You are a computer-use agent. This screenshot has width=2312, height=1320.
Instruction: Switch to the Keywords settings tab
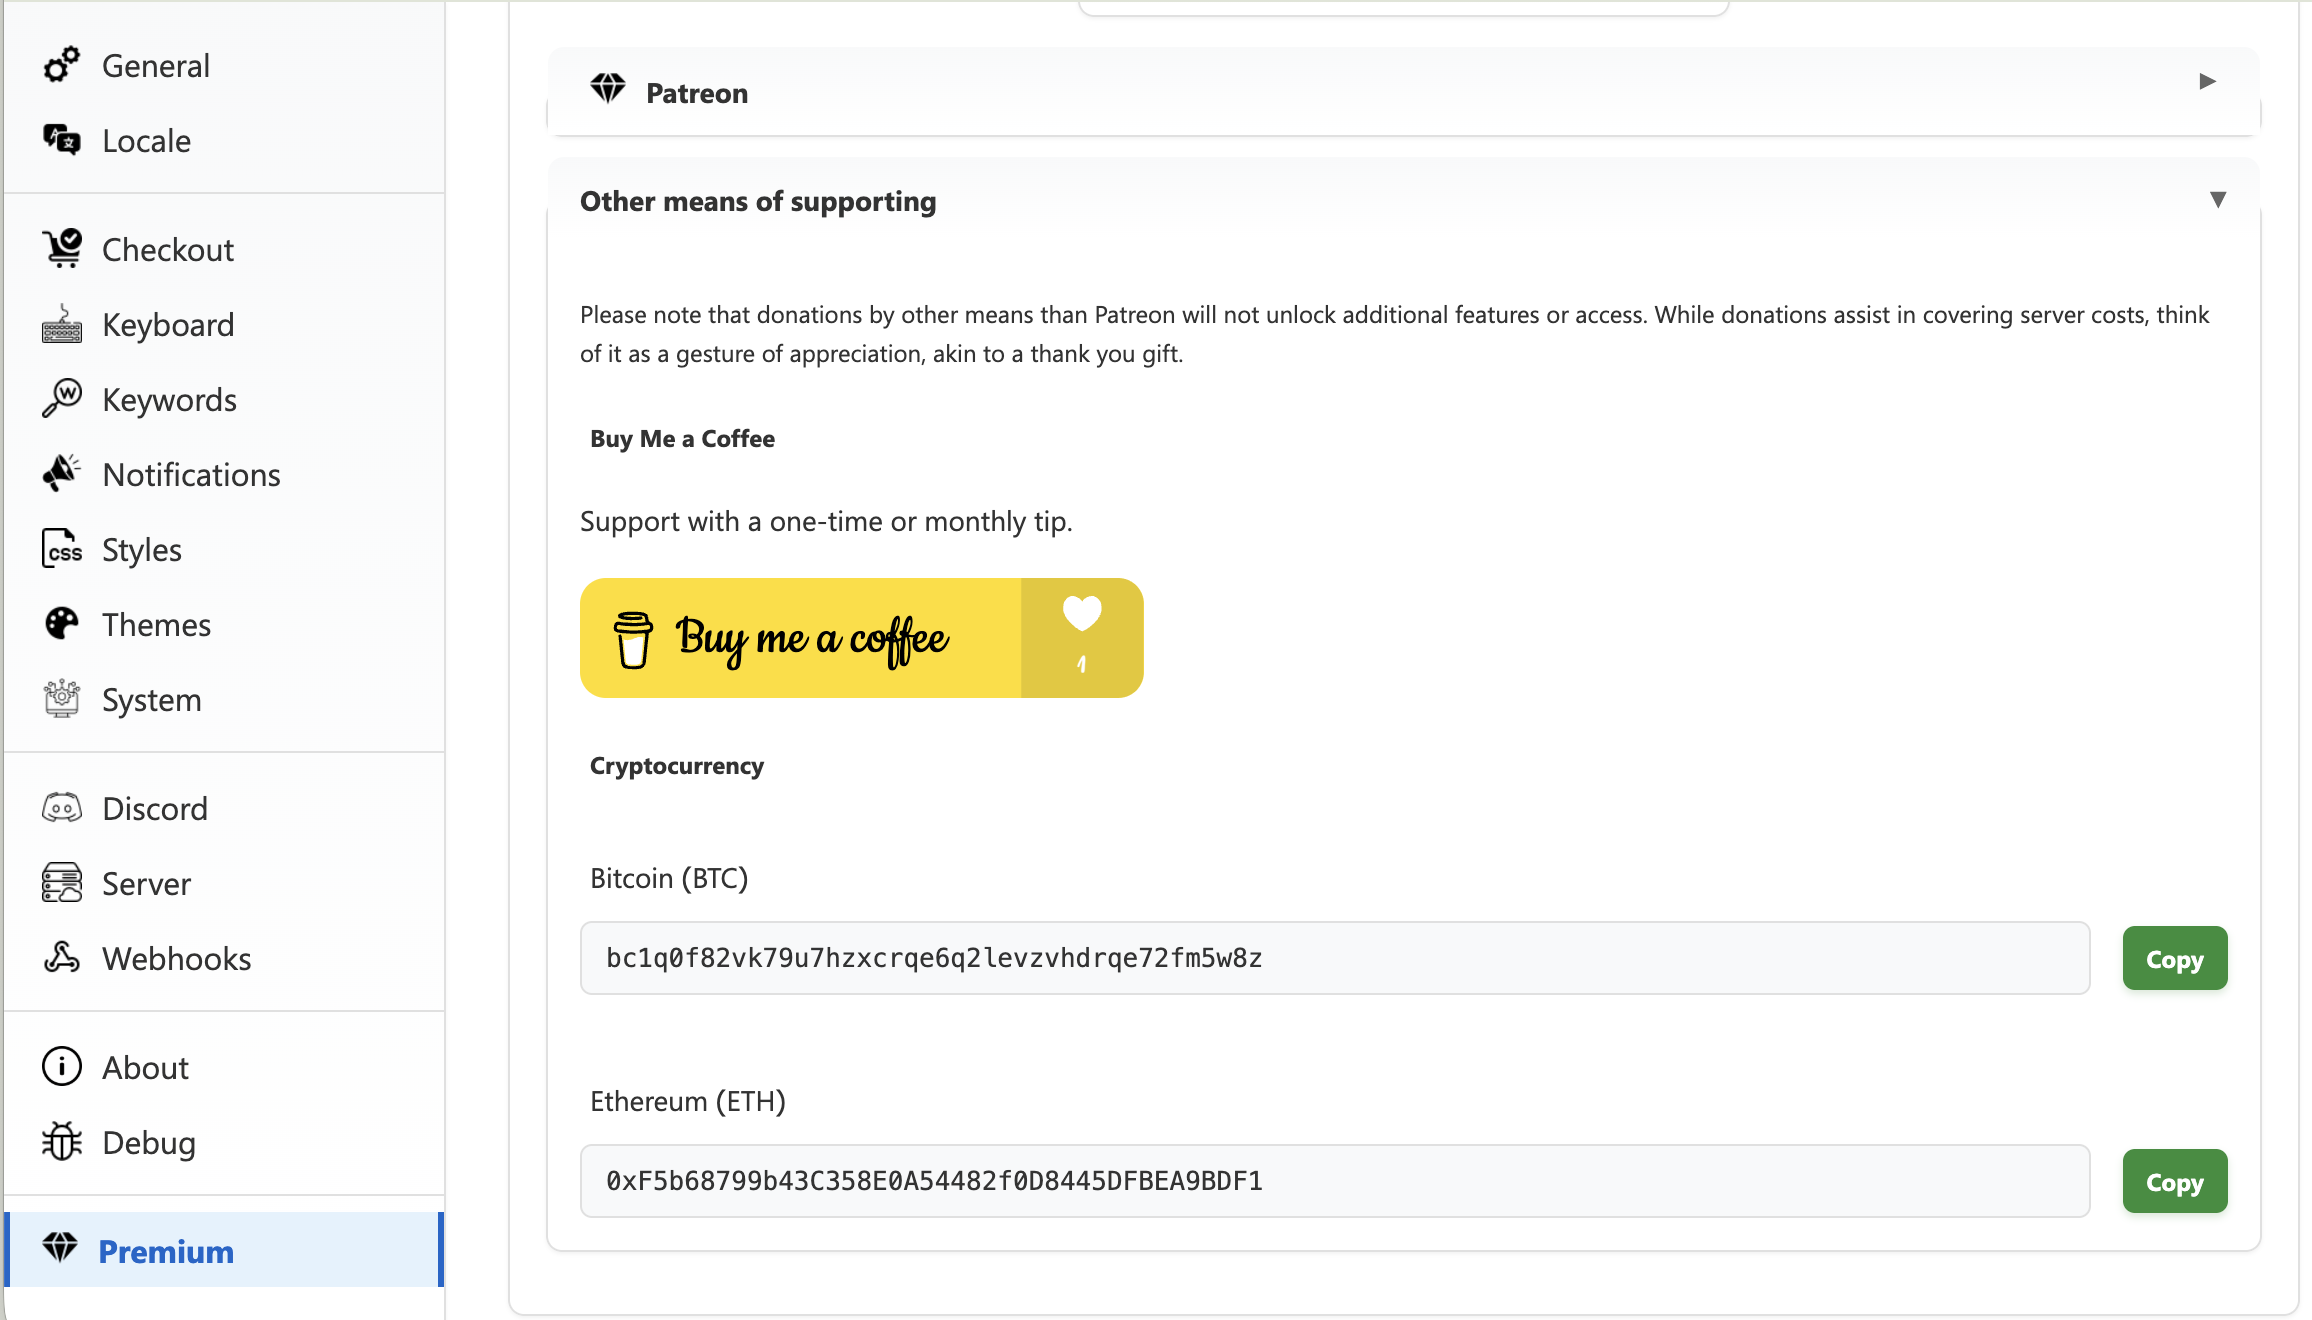point(169,400)
